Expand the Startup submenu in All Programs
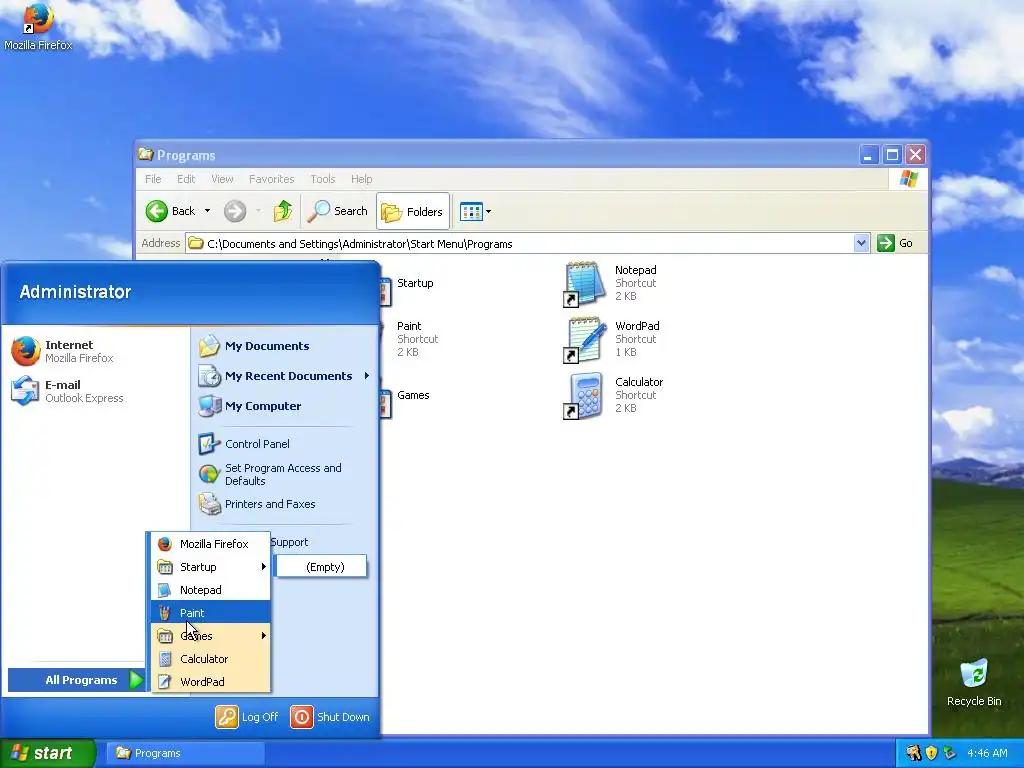1024x768 pixels. point(211,567)
